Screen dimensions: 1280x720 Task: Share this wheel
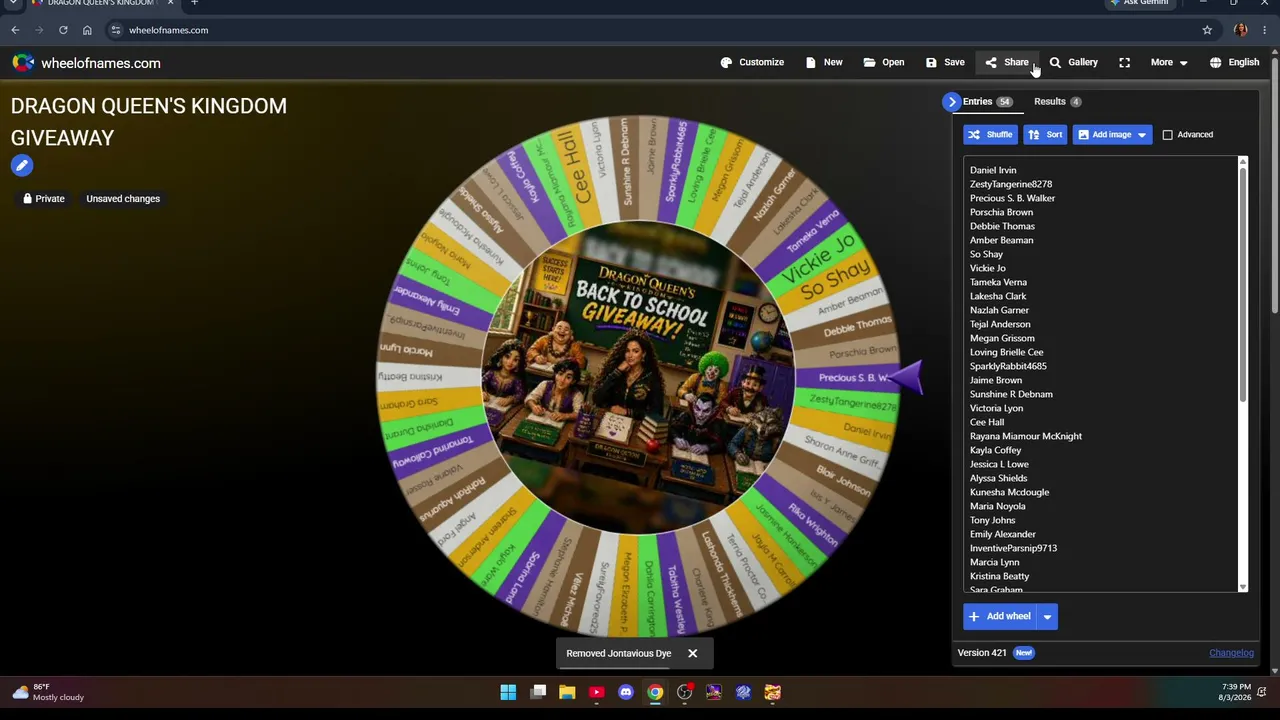[x=1006, y=62]
